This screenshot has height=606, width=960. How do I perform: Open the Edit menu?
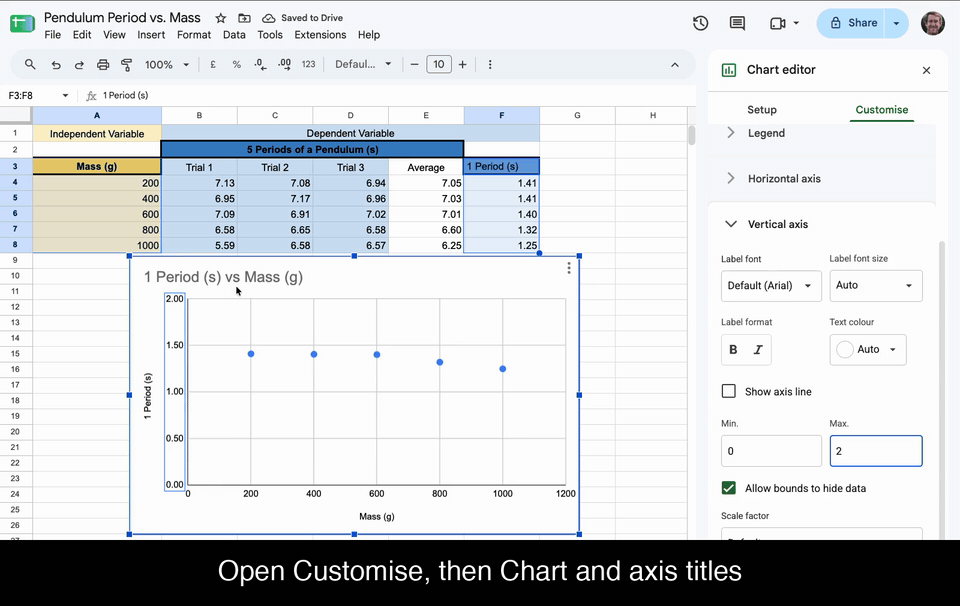point(82,35)
